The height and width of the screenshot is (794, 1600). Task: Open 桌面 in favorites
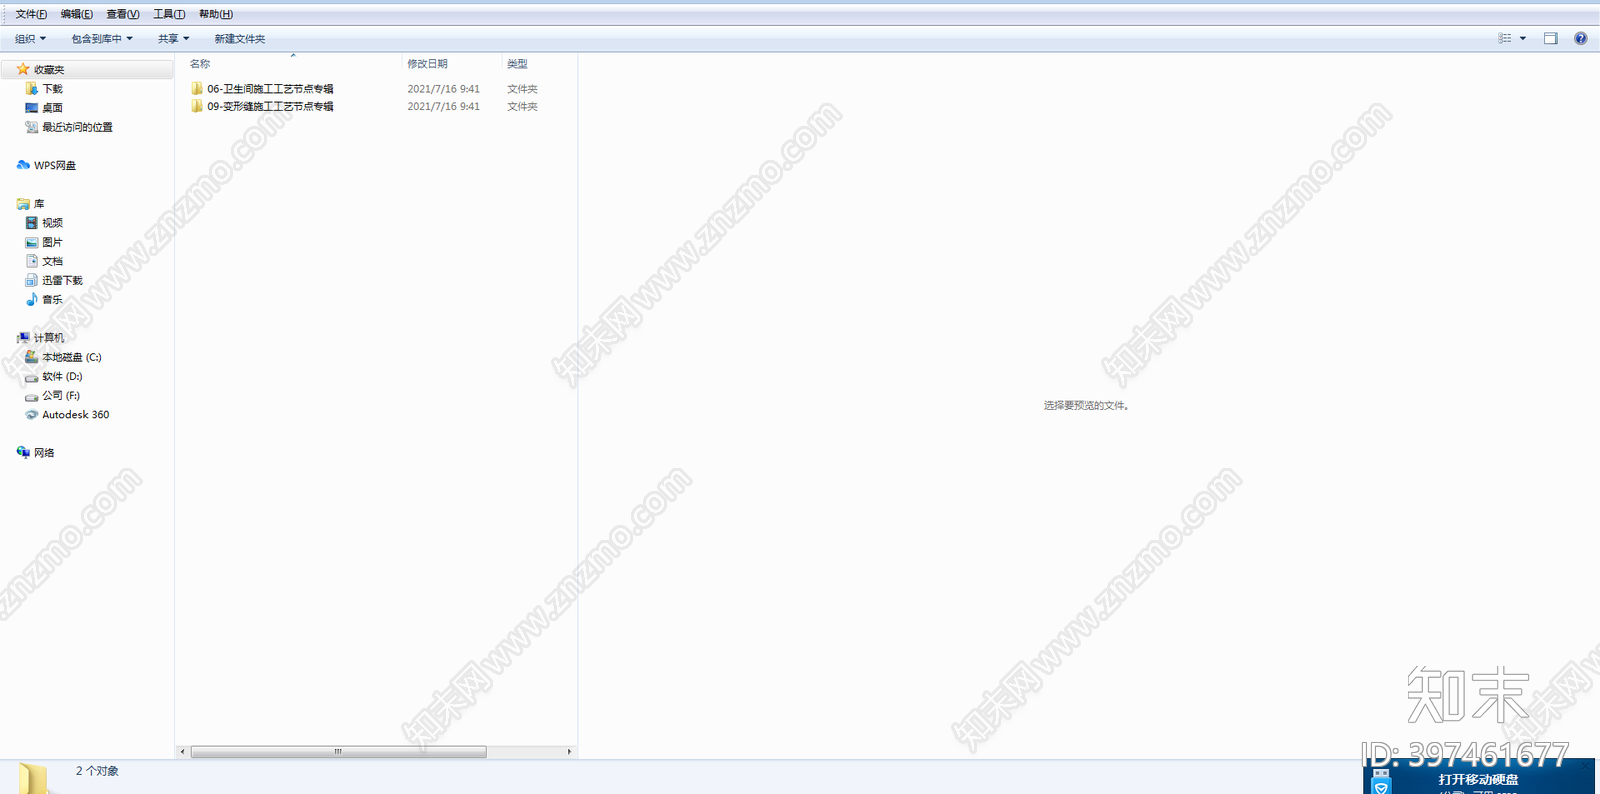click(x=52, y=108)
